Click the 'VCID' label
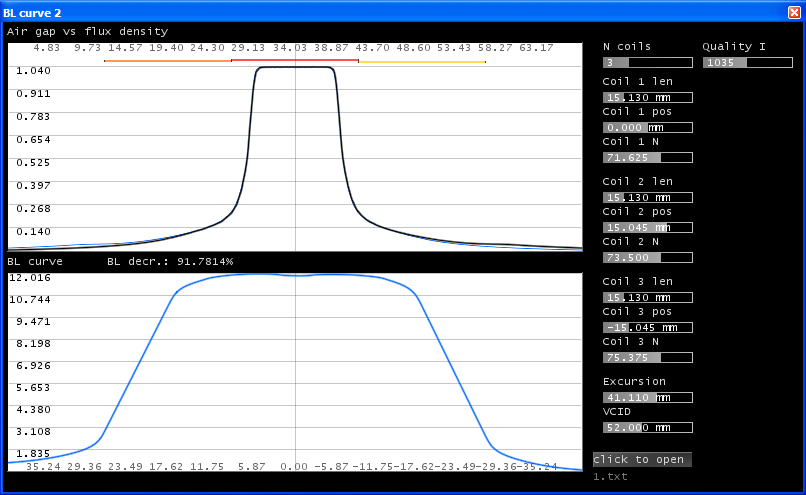Screen dimensions: 806x495 pyautogui.click(x=617, y=412)
